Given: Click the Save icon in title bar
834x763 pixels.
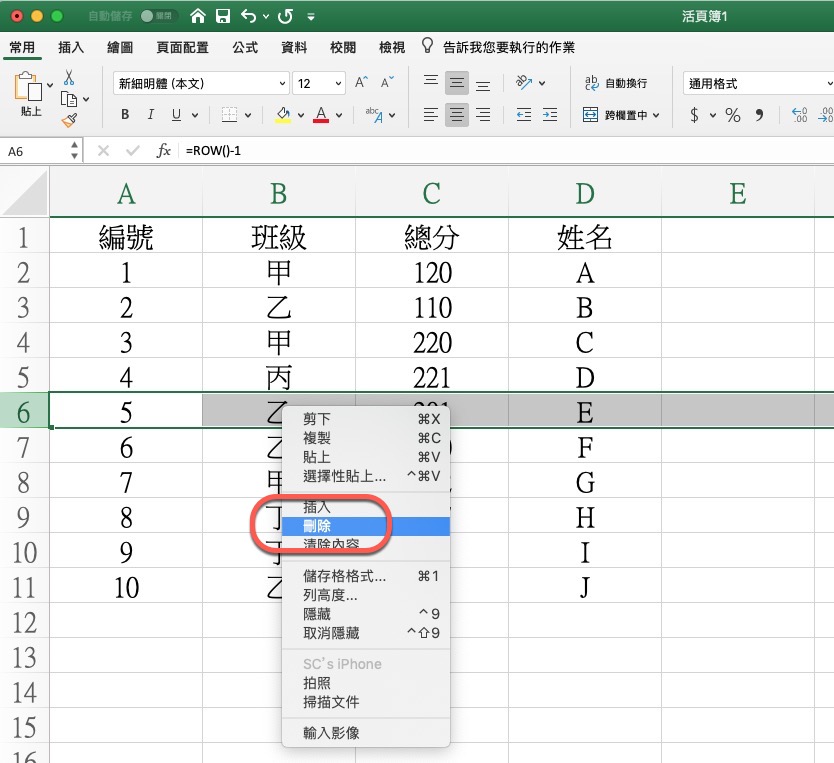Looking at the screenshot, I should tap(223, 17).
